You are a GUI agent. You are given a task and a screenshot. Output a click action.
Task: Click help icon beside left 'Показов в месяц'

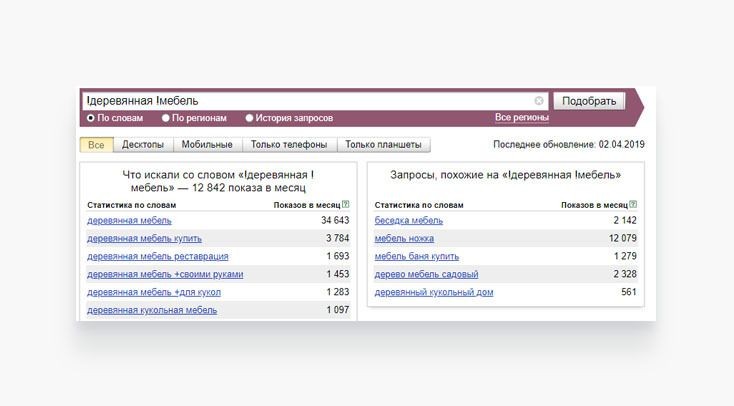[345, 204]
